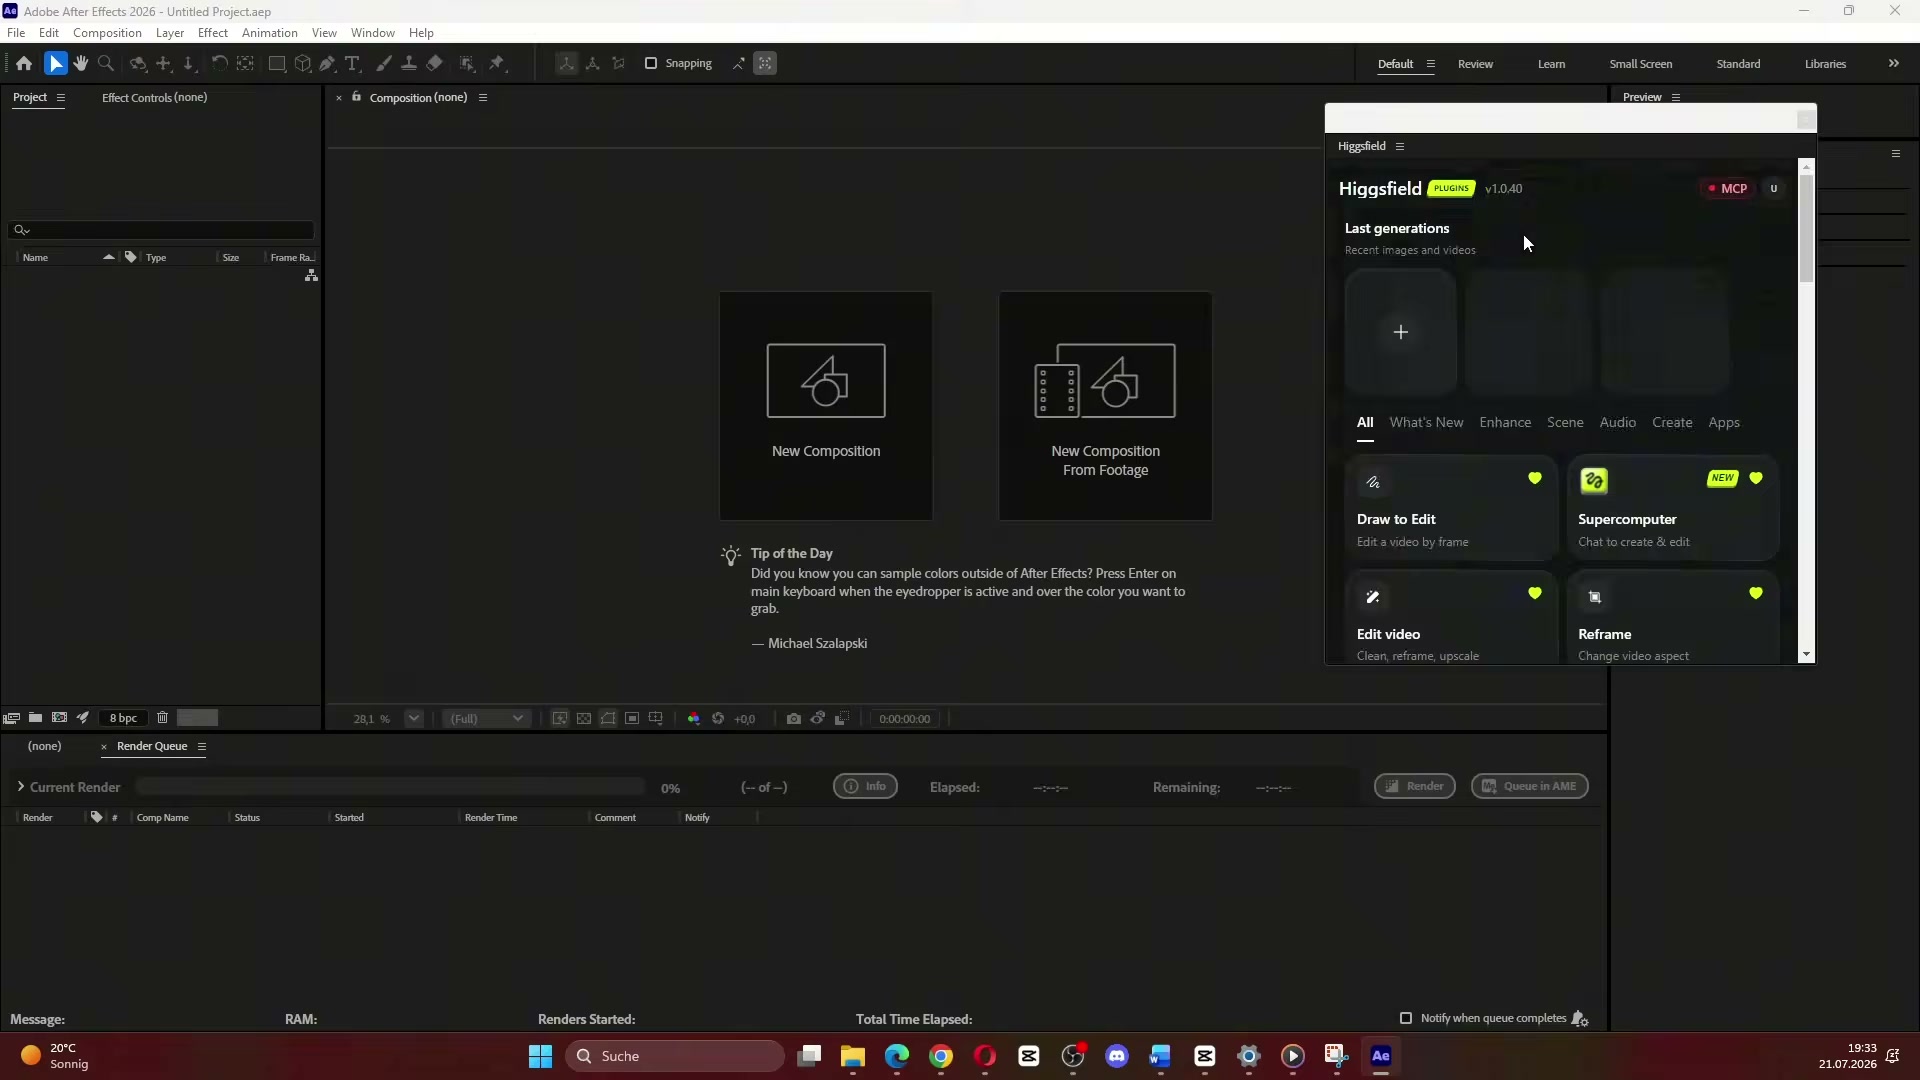The image size is (1920, 1080).
Task: Select the Eraser tool
Action: pos(434,63)
